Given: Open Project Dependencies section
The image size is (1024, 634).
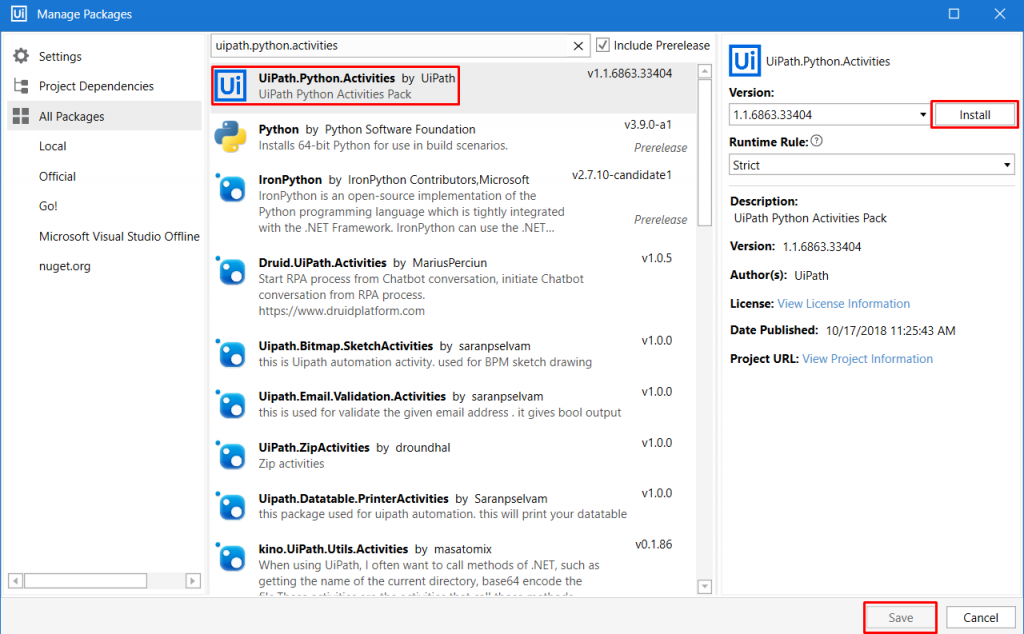Looking at the screenshot, I should (96, 86).
